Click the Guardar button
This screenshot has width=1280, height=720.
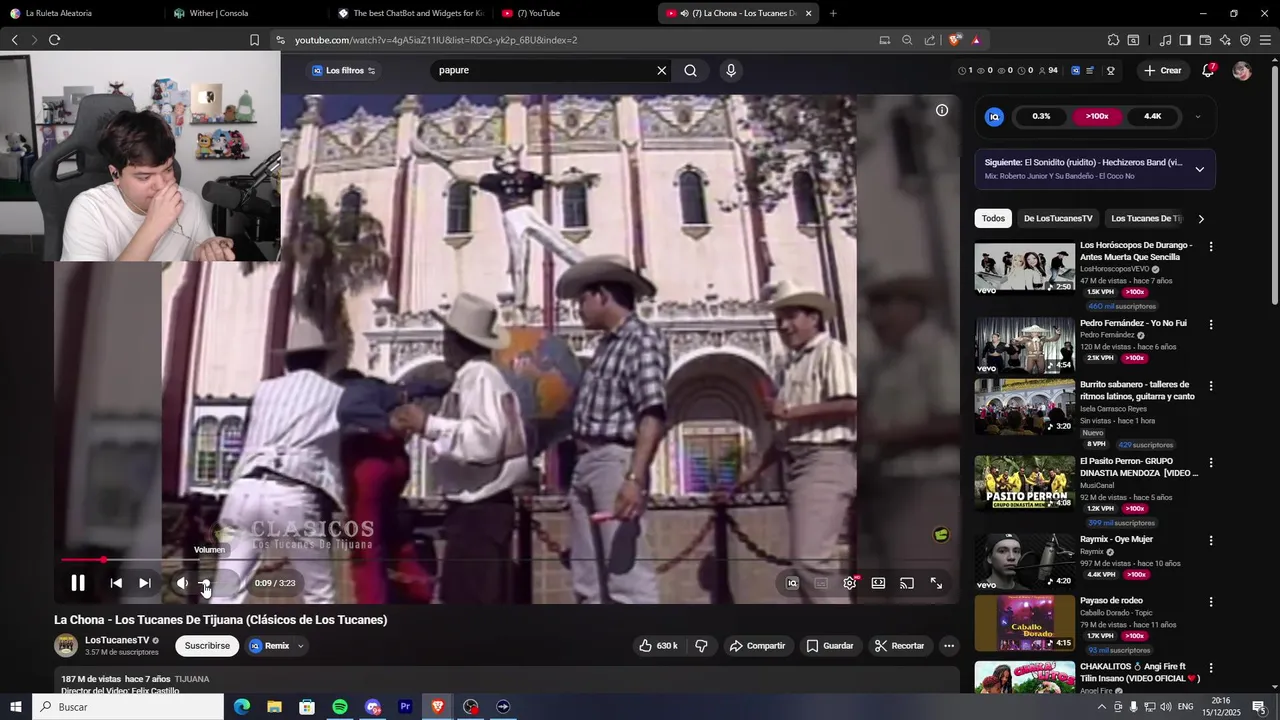point(829,646)
